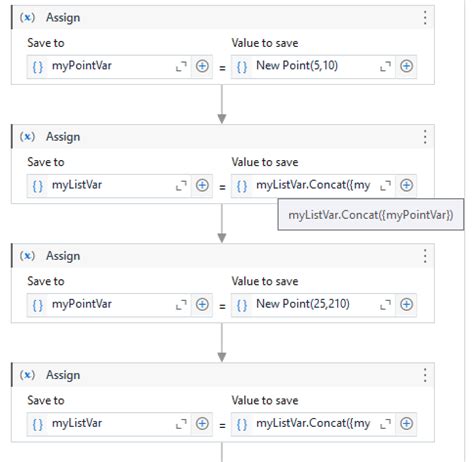Open options menu of first Assign activity
This screenshot has width=474, height=462.
click(x=425, y=18)
